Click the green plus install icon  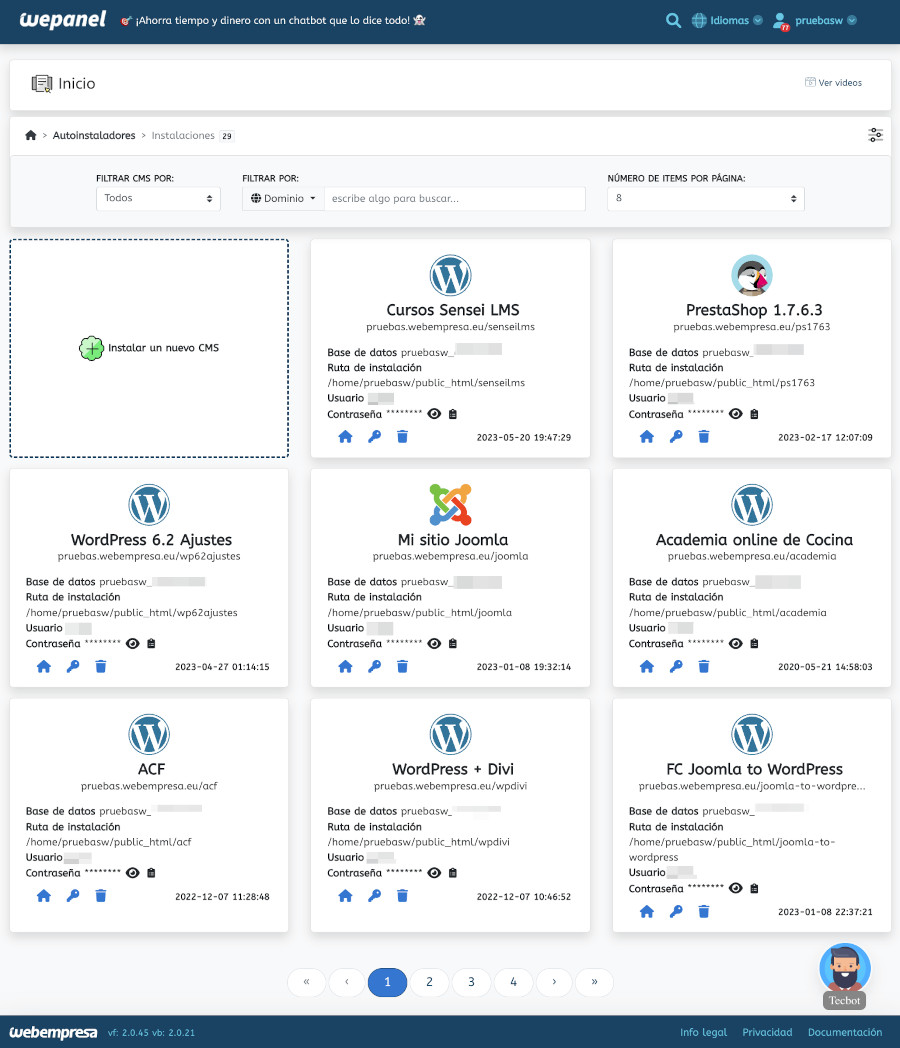pyautogui.click(x=92, y=348)
